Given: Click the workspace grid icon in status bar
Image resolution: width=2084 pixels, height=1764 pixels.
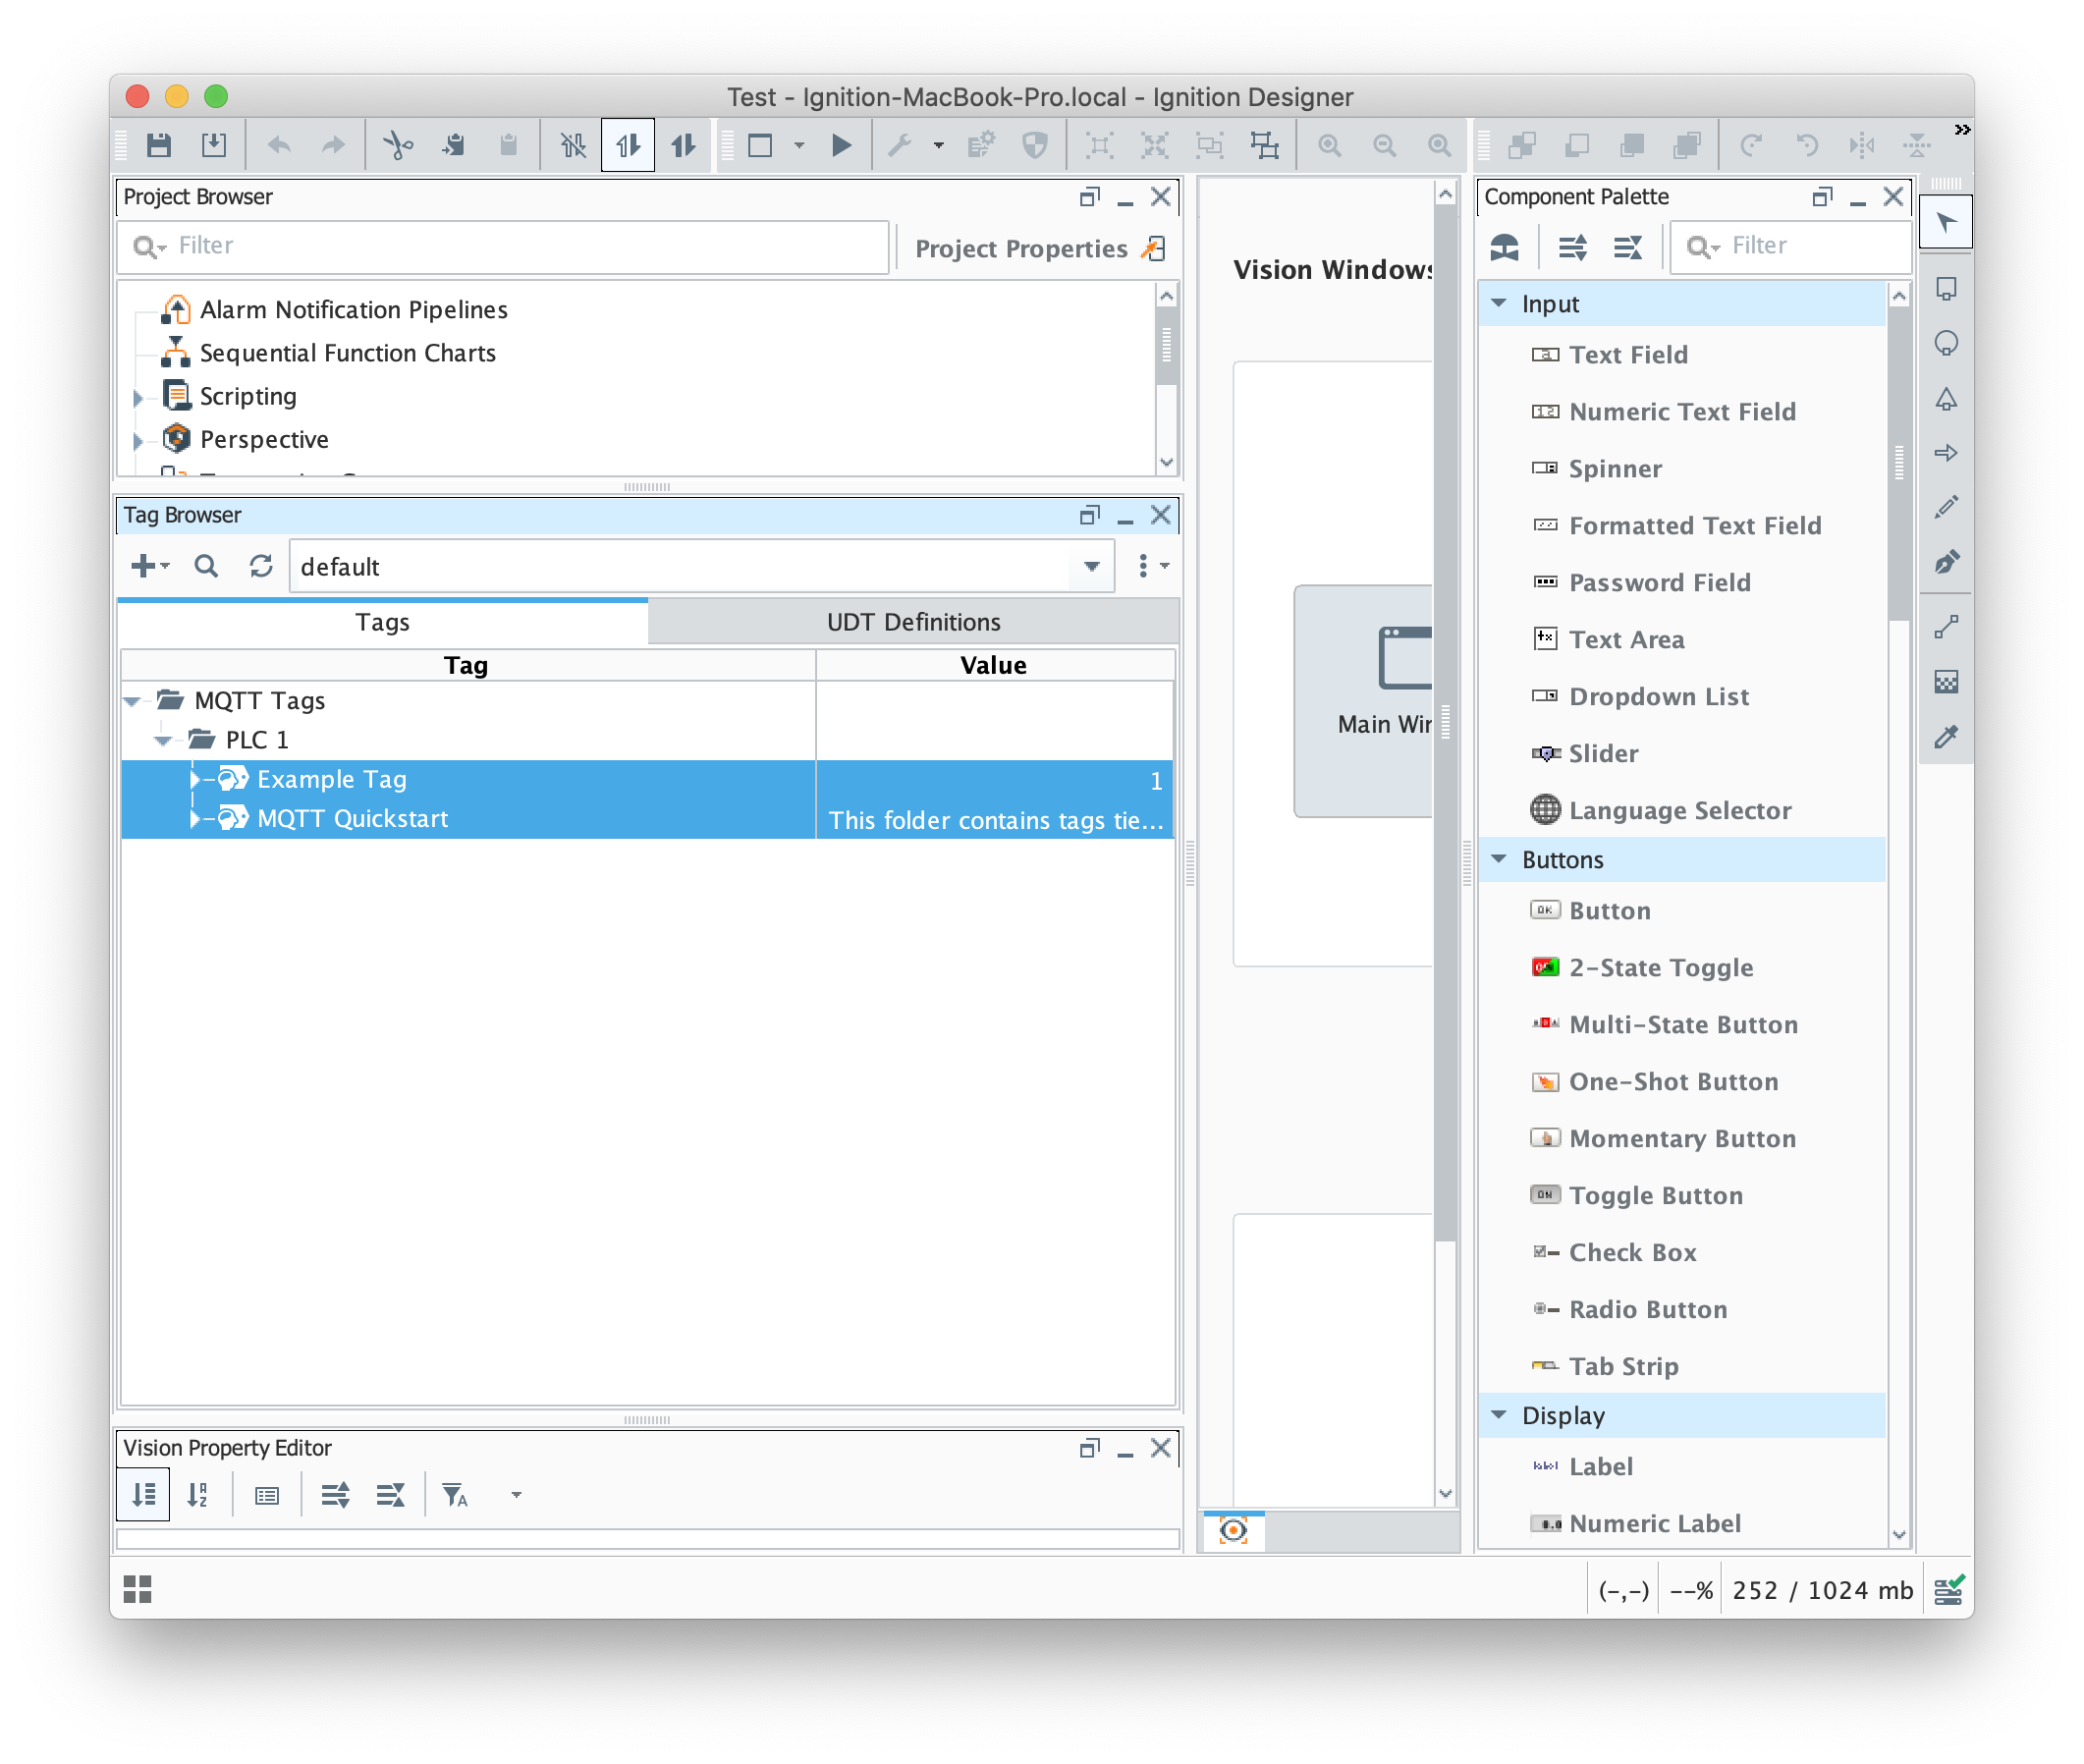Looking at the screenshot, I should tap(137, 1588).
